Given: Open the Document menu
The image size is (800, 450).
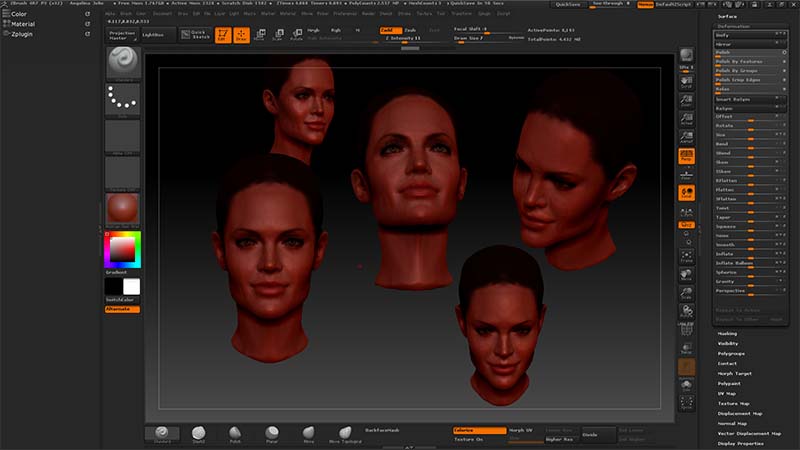Looking at the screenshot, I should point(162,13).
